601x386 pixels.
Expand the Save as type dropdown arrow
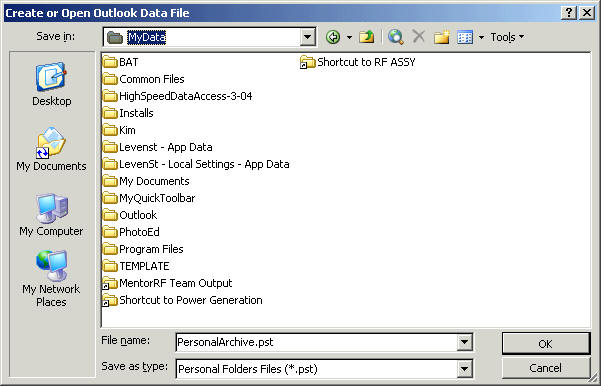pyautogui.click(x=464, y=369)
